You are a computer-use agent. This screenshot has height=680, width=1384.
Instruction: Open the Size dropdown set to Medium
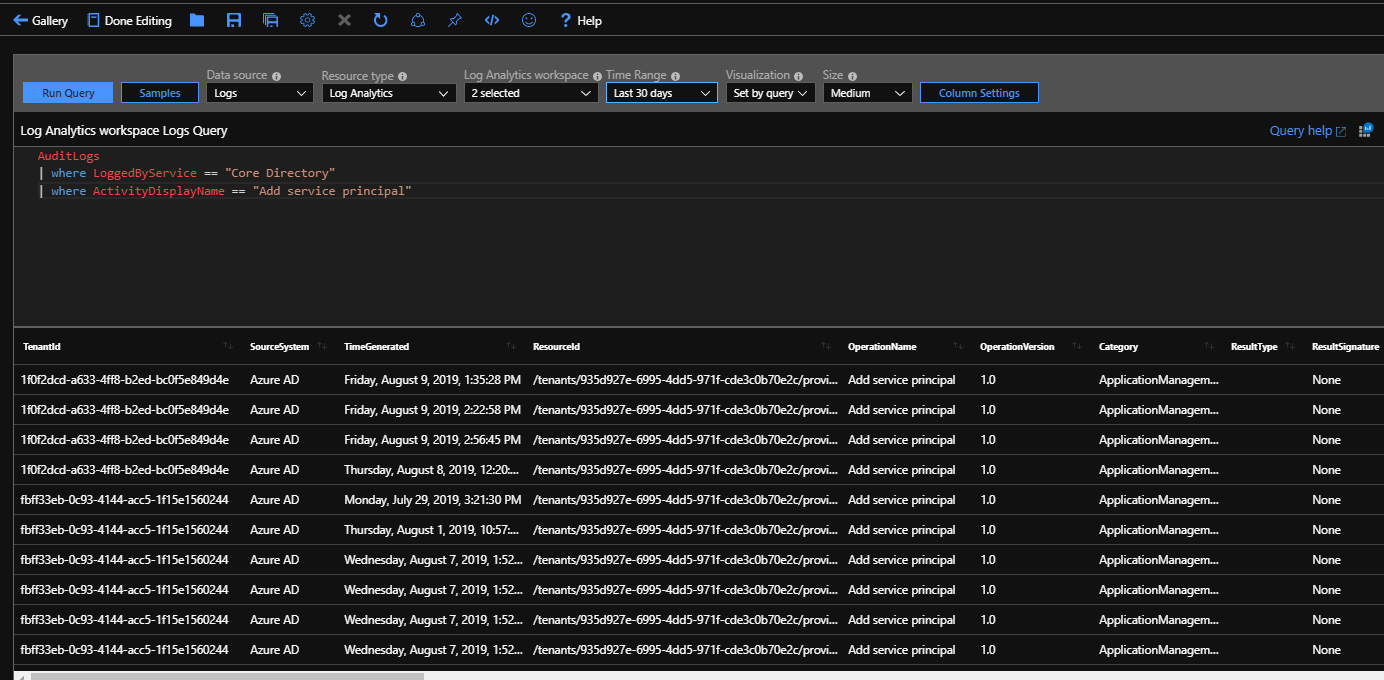pos(866,93)
